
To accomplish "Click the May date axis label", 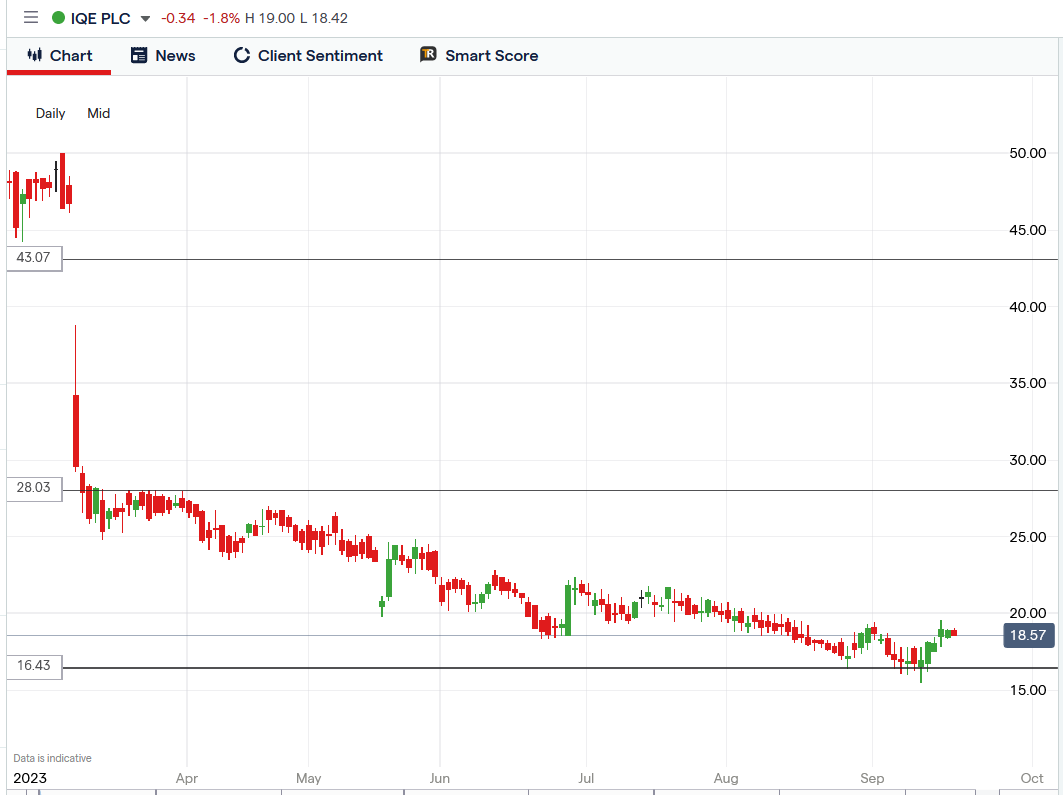I will 308,778.
